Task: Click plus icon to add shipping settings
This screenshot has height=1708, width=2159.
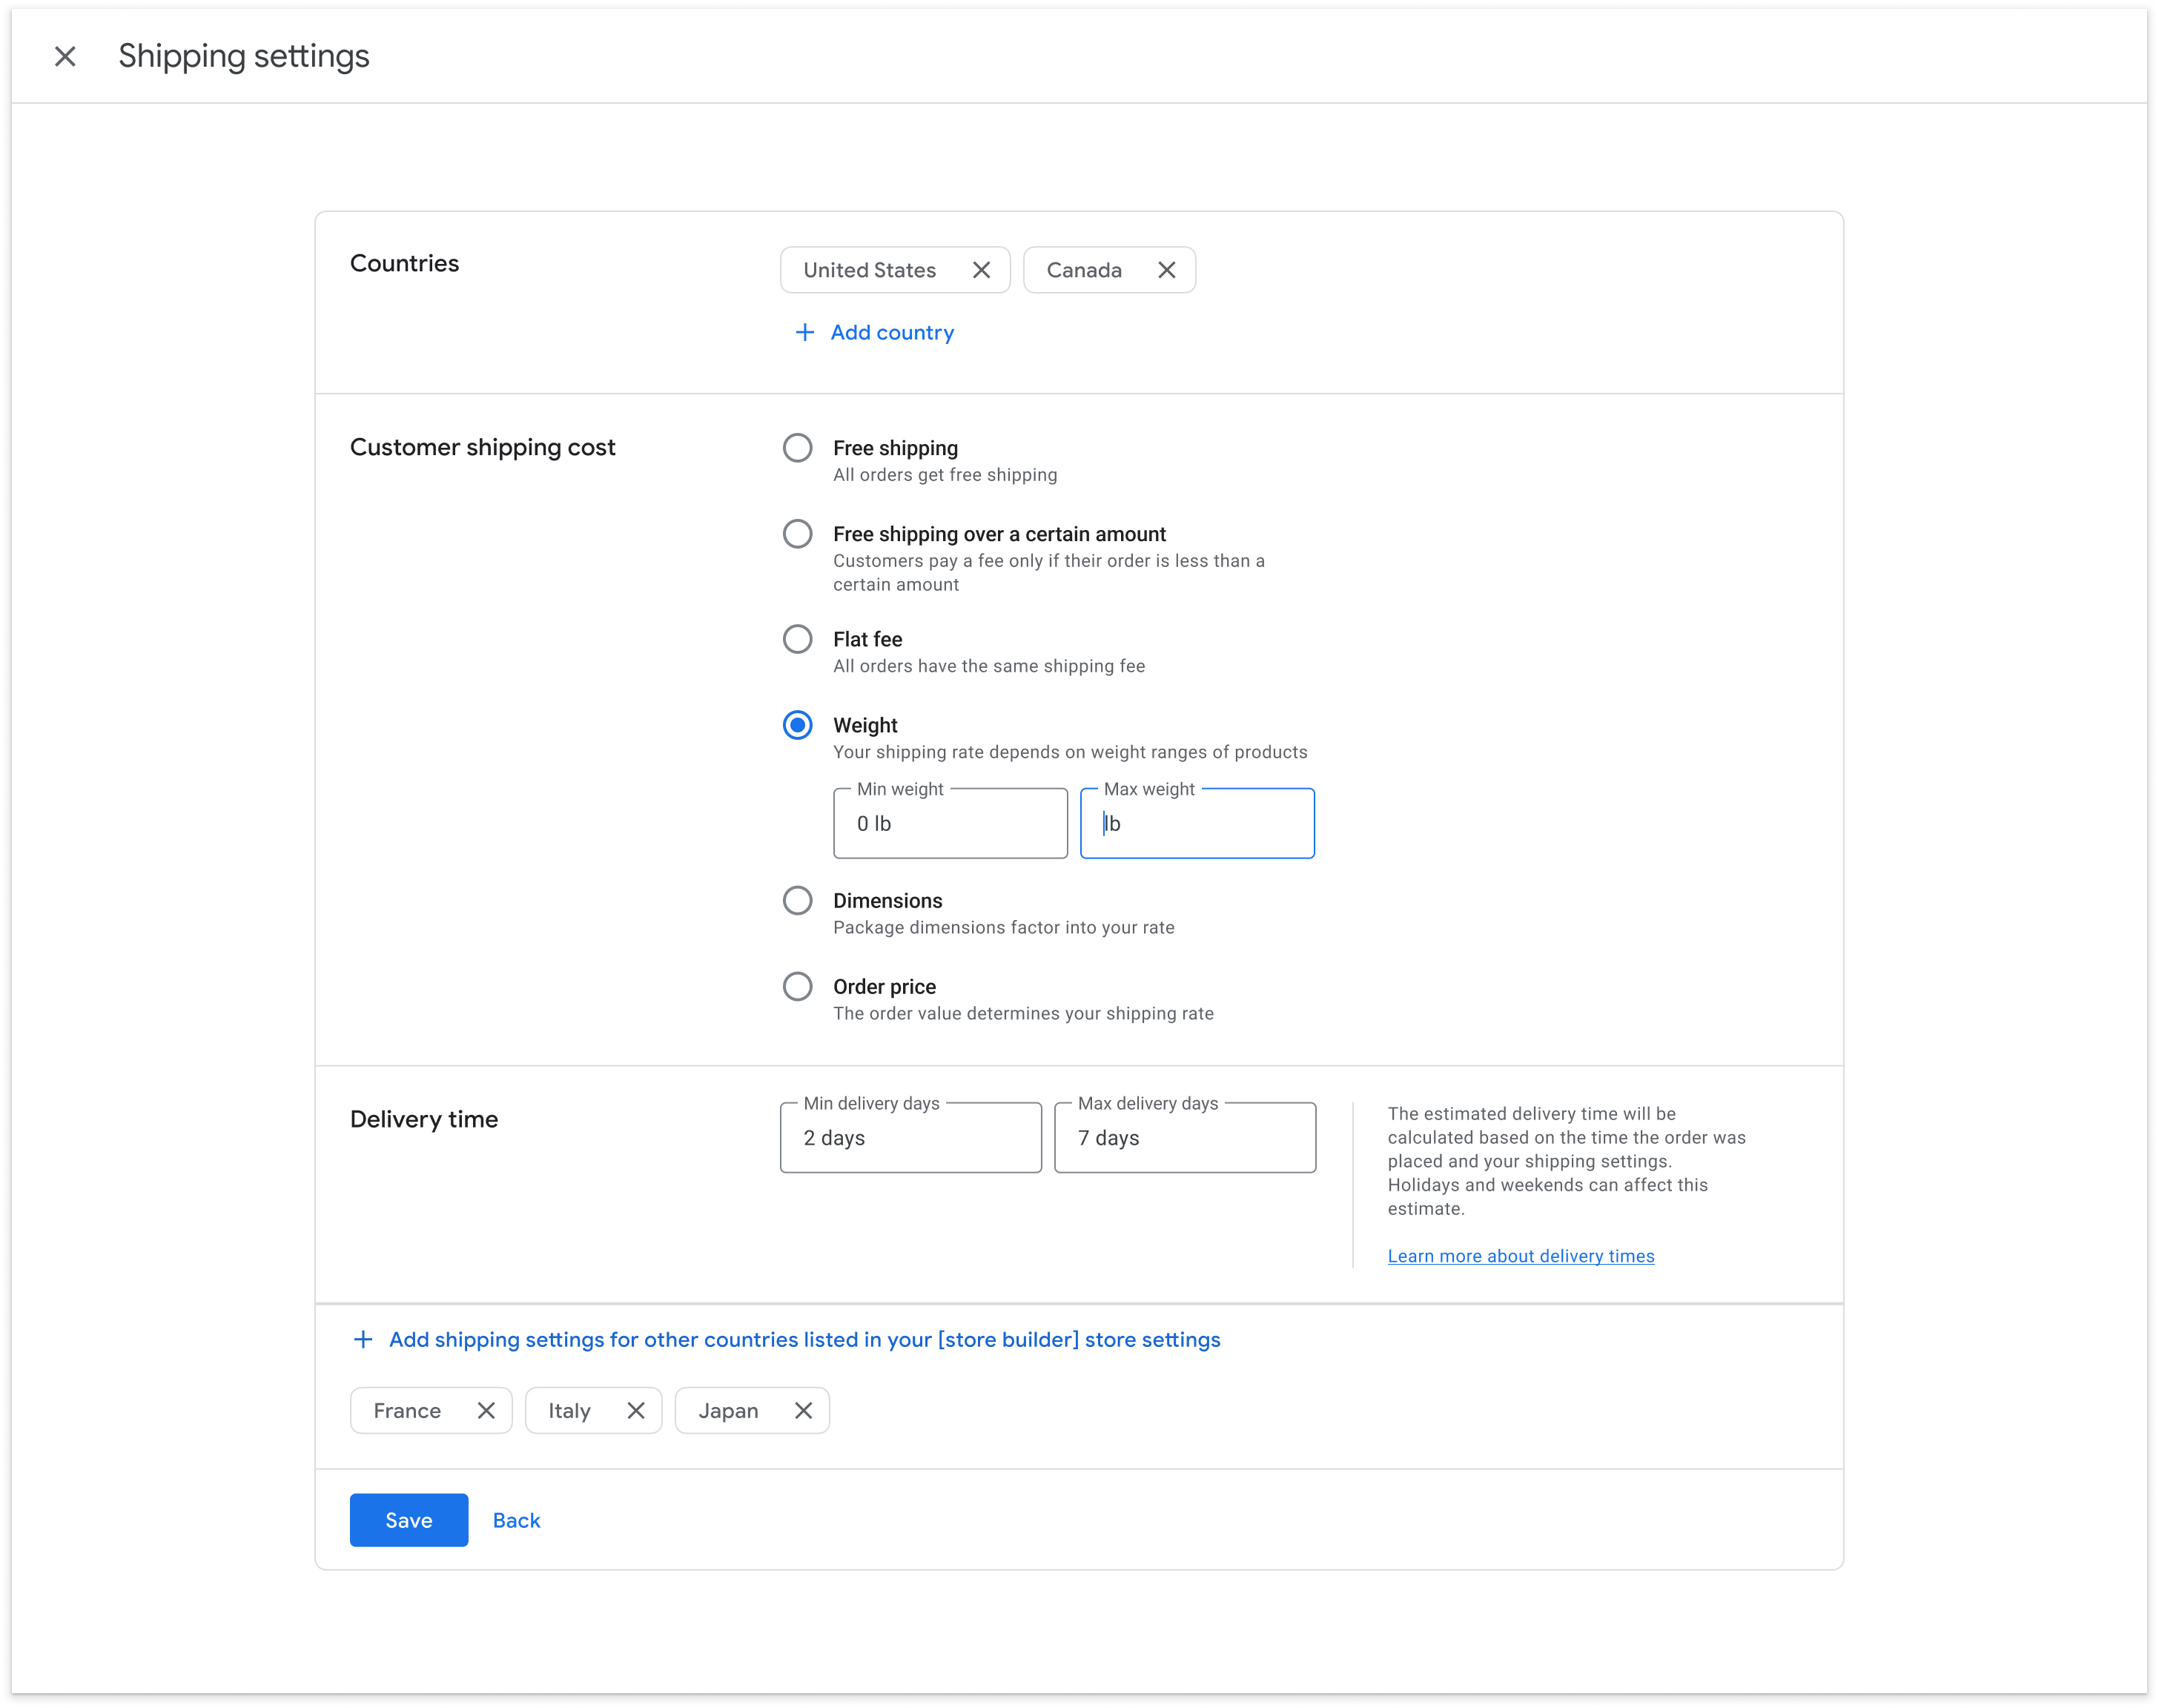Action: click(362, 1339)
